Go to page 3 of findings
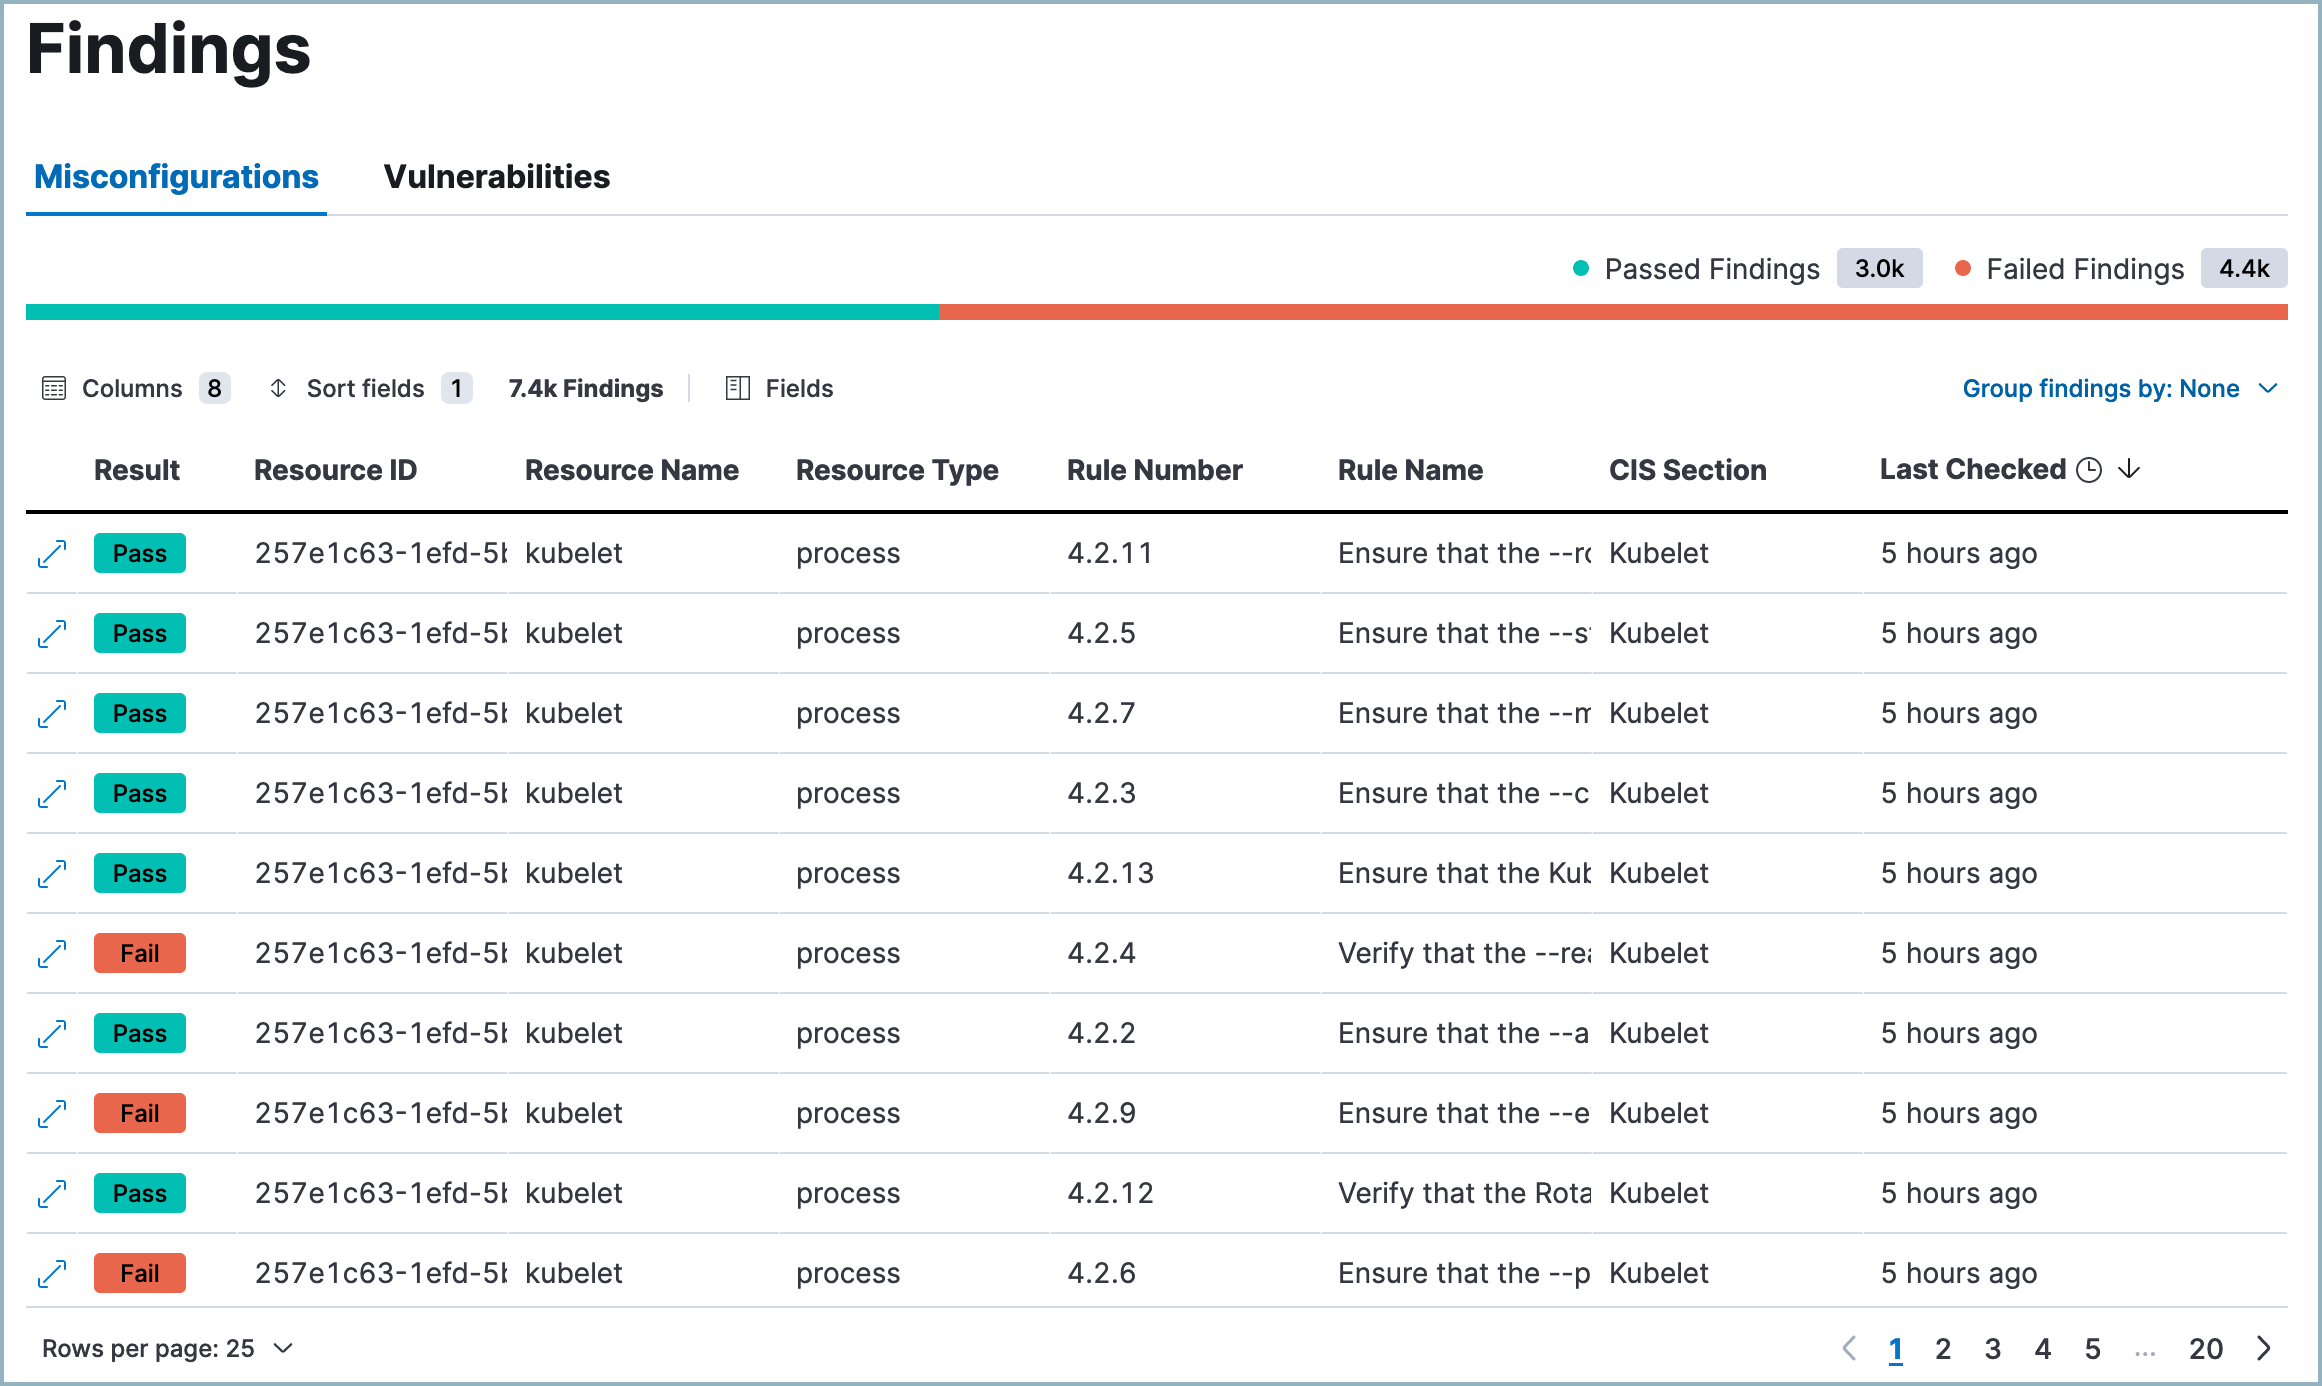Viewport: 2322px width, 1386px height. pyautogui.click(x=1992, y=1349)
